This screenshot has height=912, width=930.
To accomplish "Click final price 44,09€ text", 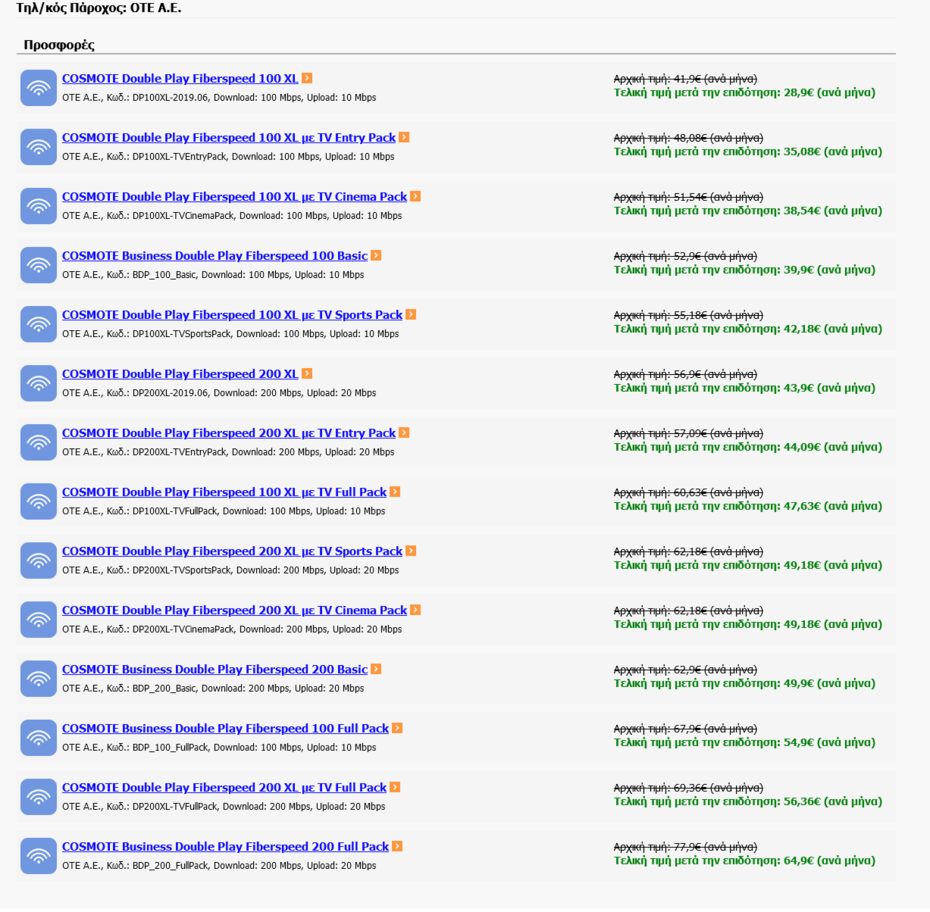I will (x=748, y=447).
